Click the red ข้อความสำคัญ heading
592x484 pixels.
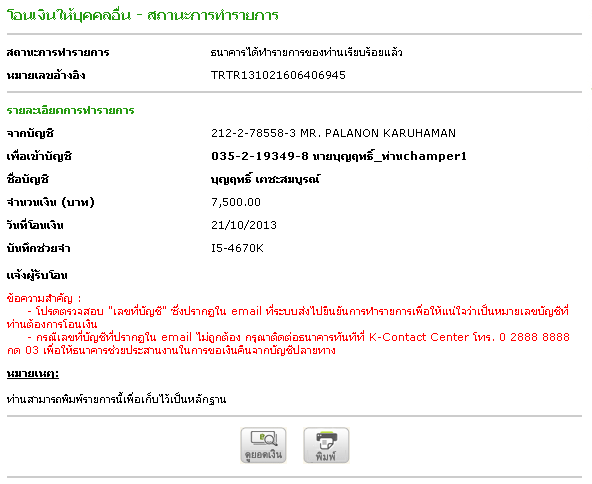coord(44,298)
